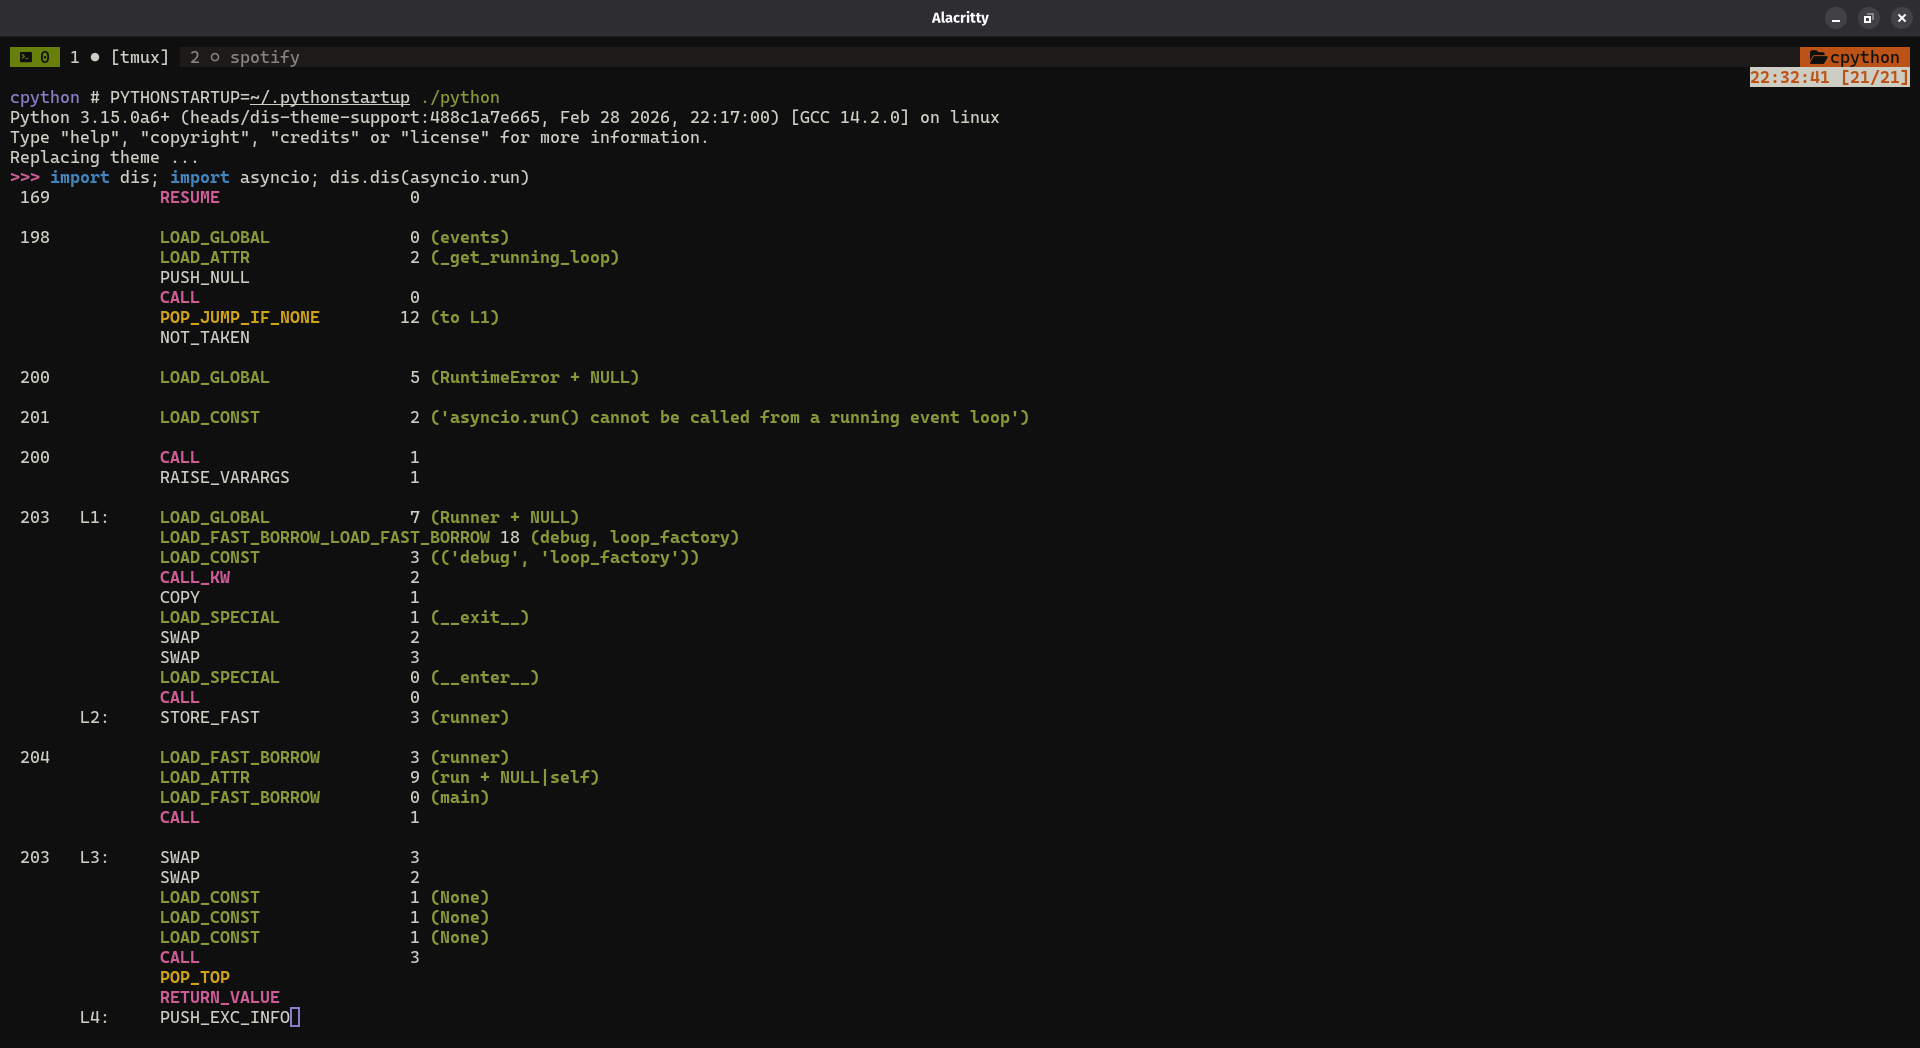This screenshot has width=1920, height=1048.
Task: Click the 'asyncio.run() cannot be called' string constant
Action: click(730, 417)
